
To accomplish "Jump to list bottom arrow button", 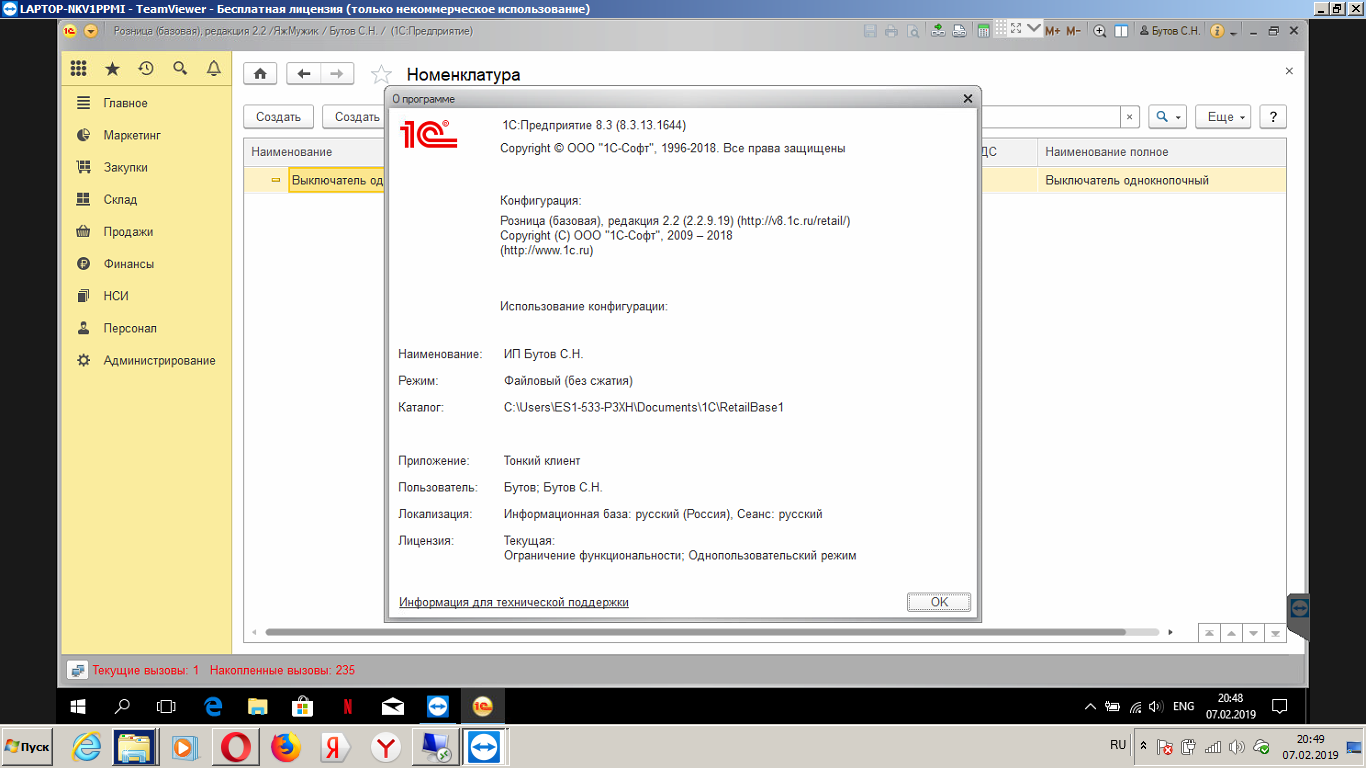I will pyautogui.click(x=1275, y=633).
